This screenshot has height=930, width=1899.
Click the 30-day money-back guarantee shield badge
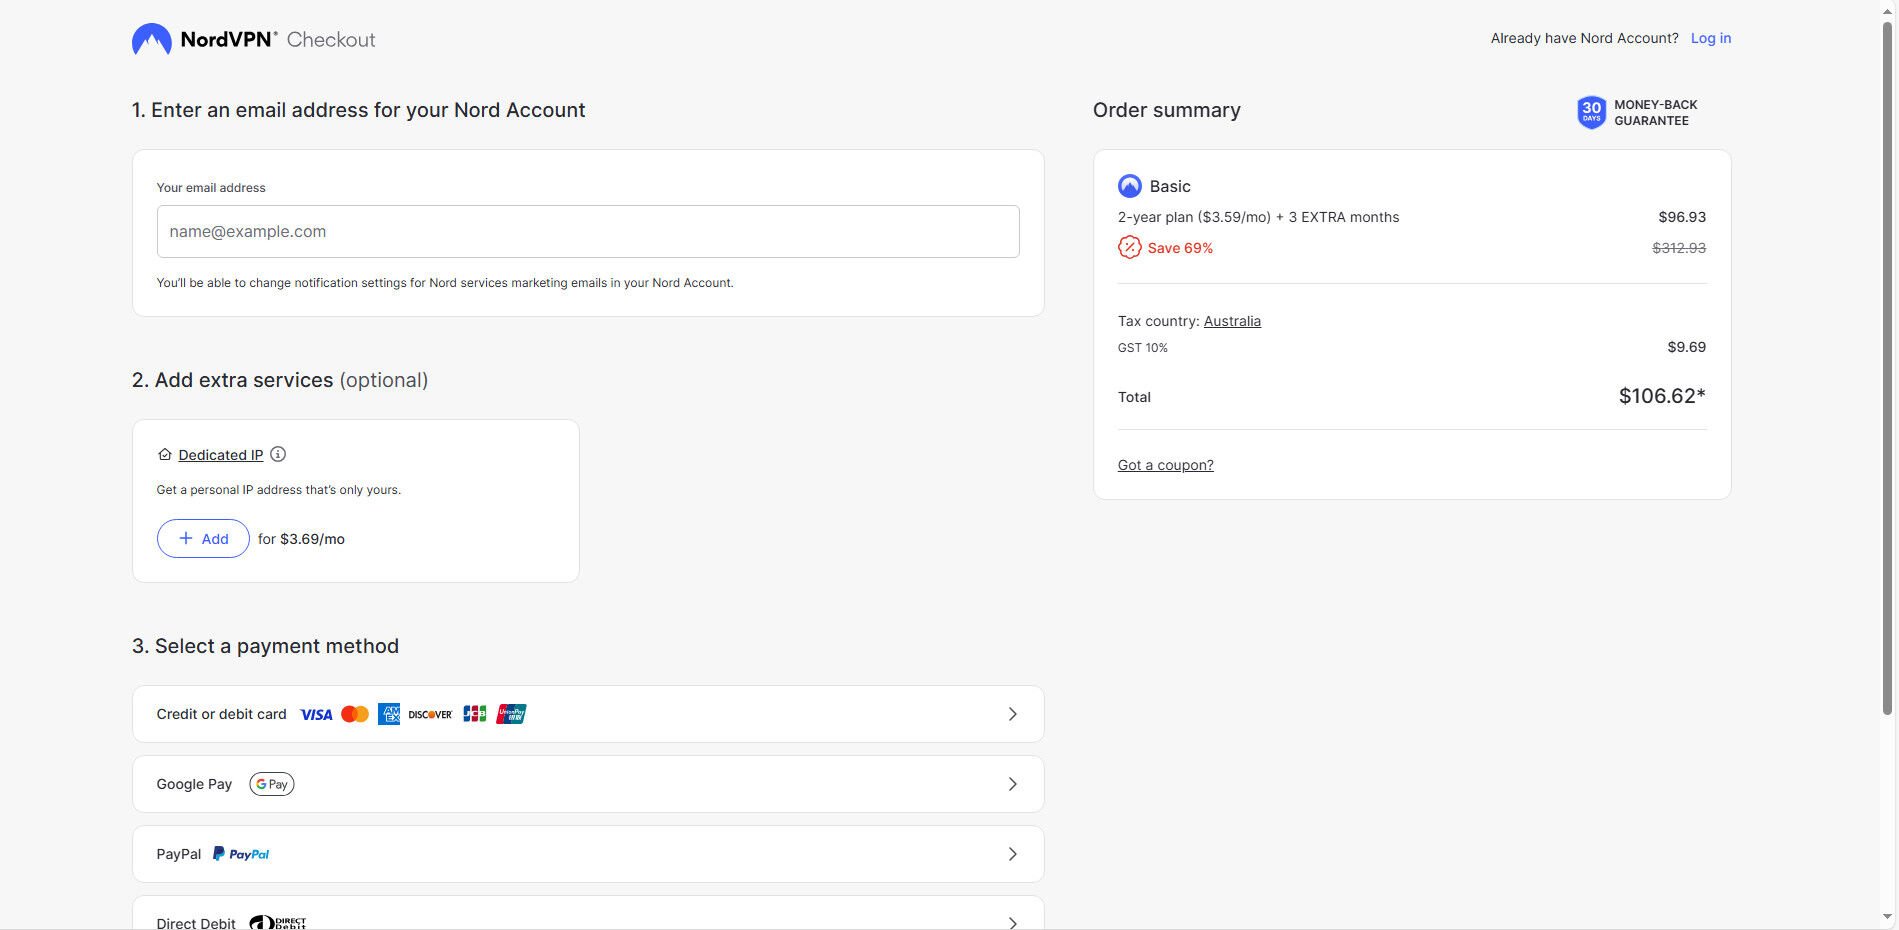(x=1591, y=112)
